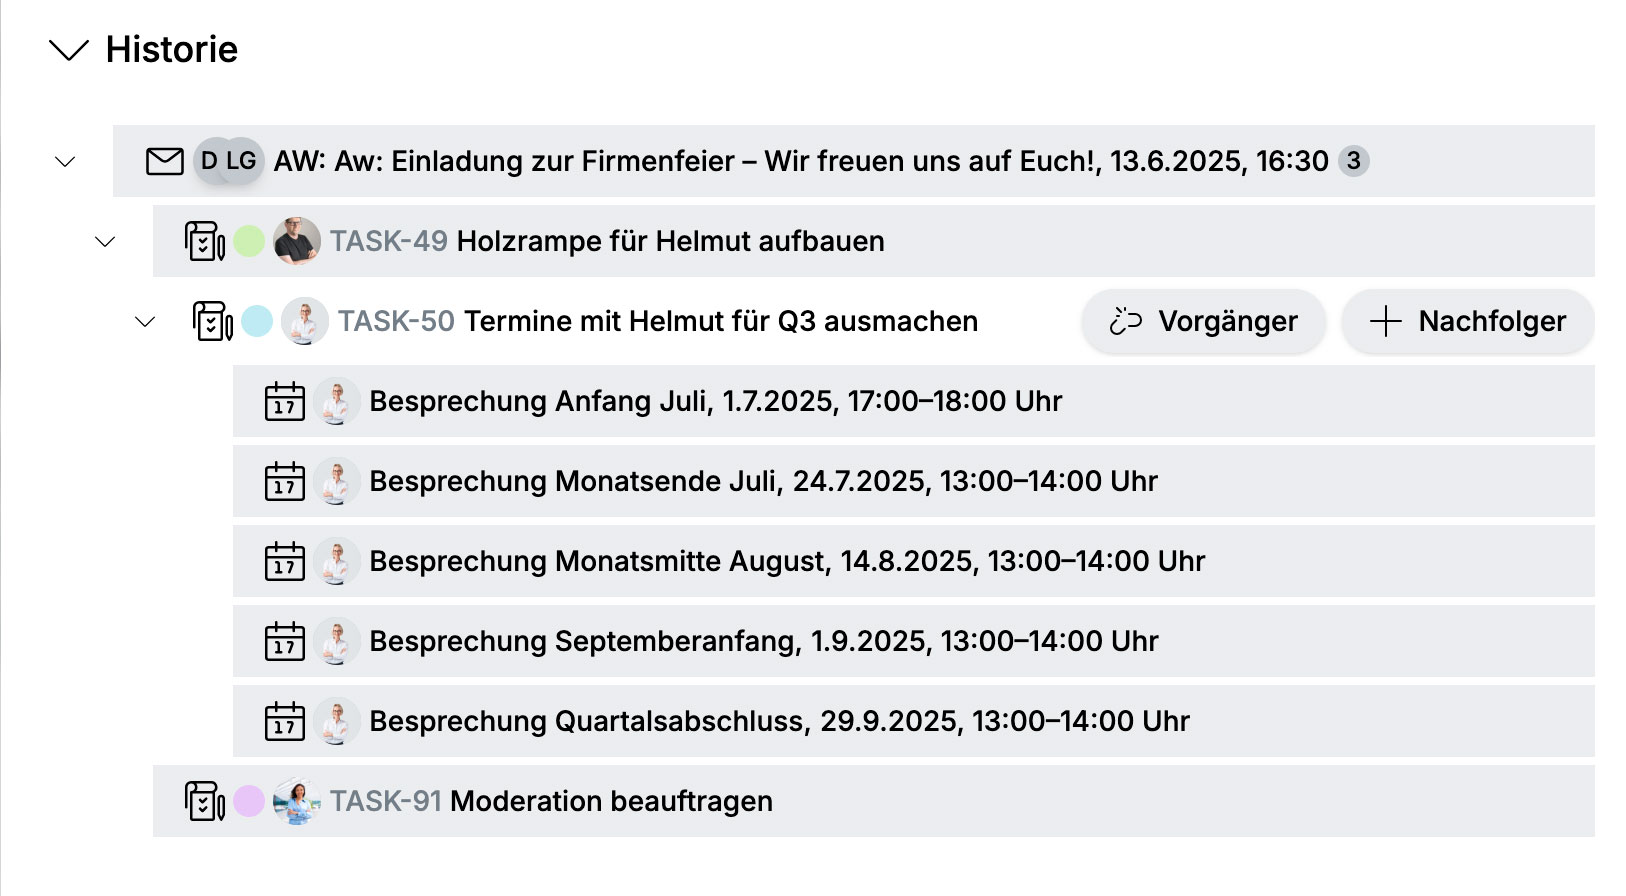Click calendar icon for Besprechung Monatsende Juli

pyautogui.click(x=284, y=481)
